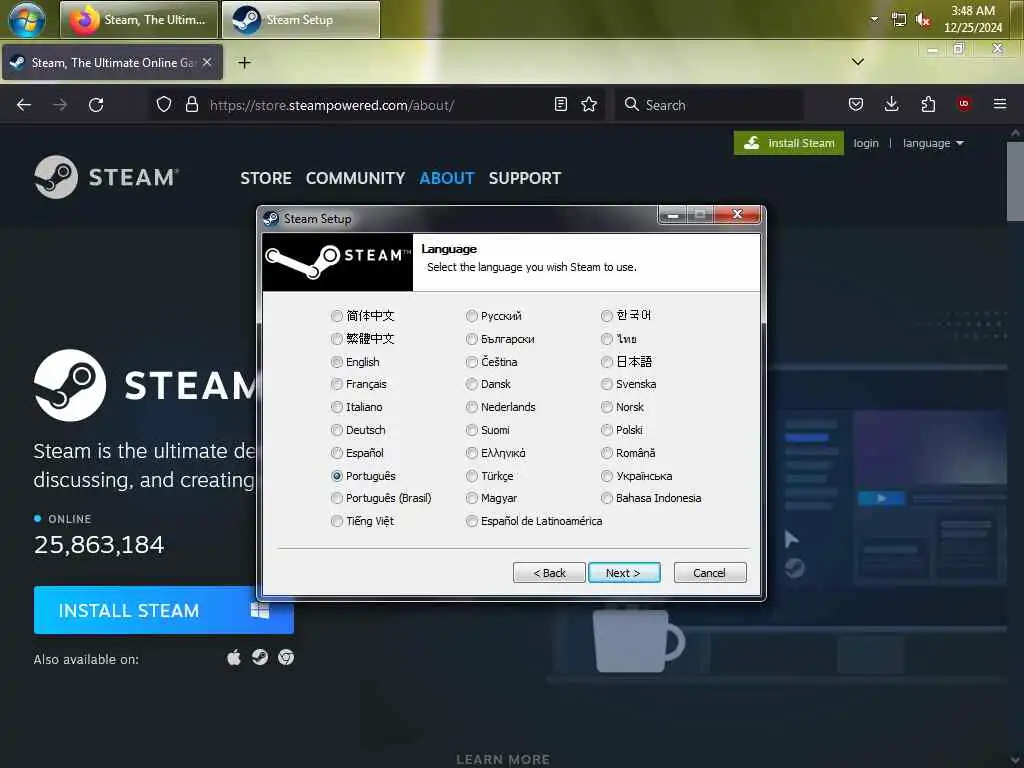Select the Deutsch radio button
The width and height of the screenshot is (1024, 768).
click(337, 430)
